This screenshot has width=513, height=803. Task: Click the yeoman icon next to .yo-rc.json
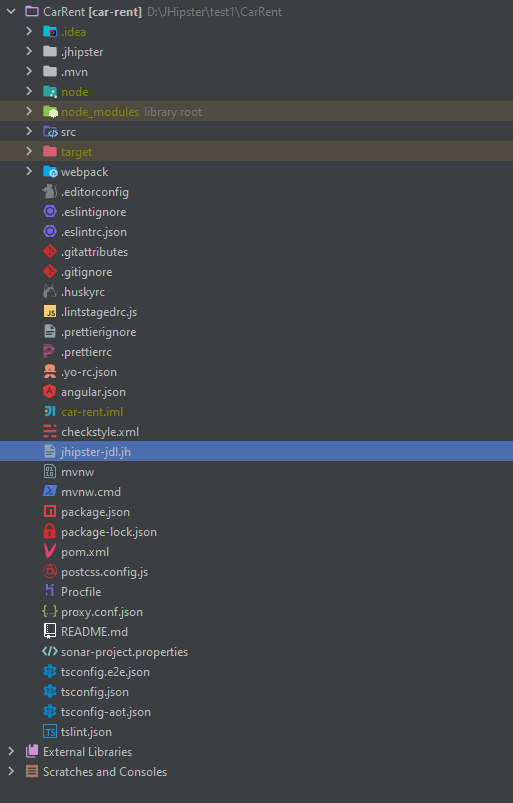click(x=50, y=372)
